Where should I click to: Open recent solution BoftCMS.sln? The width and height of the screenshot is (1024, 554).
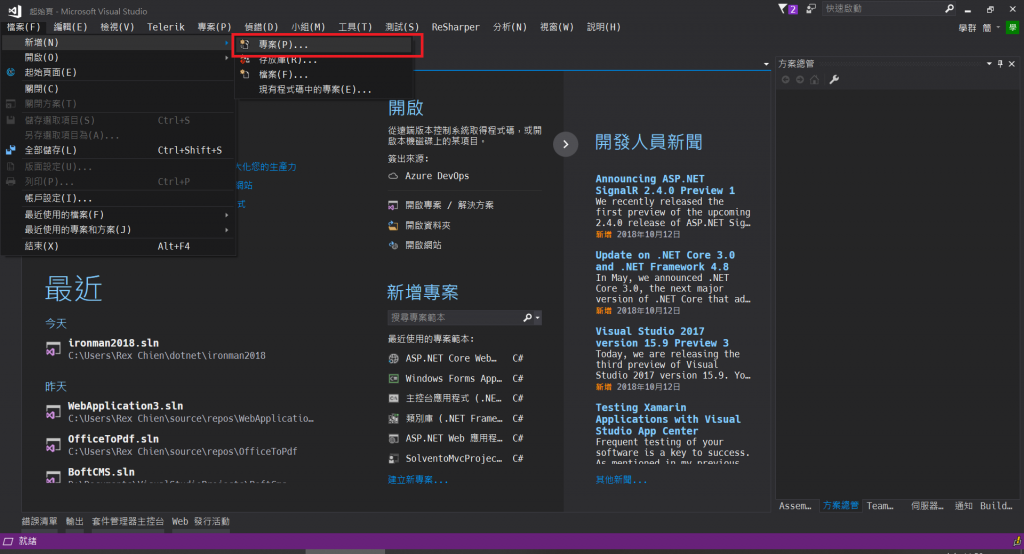coord(101,472)
